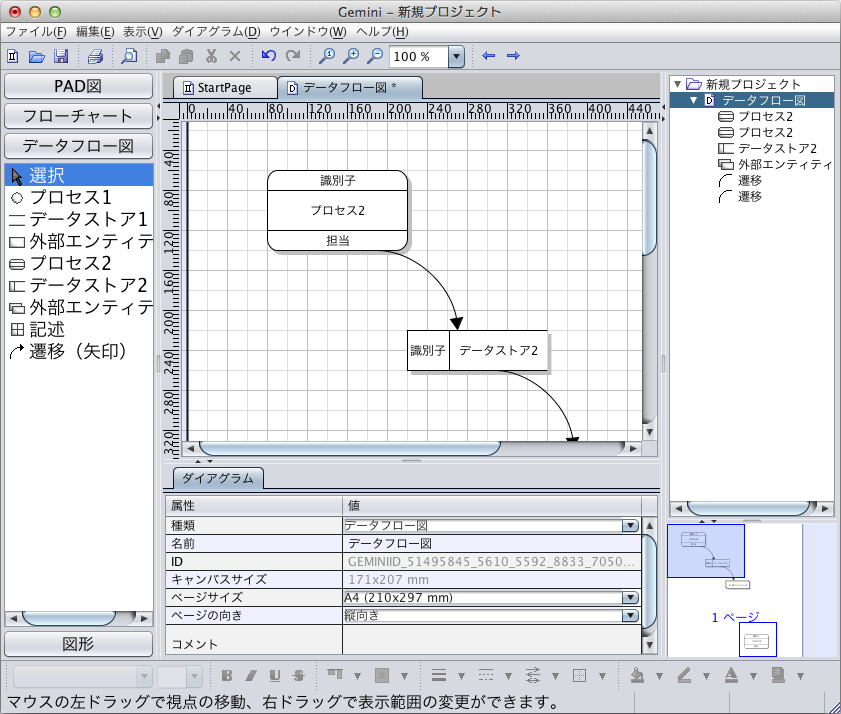Viewport: 841px width, 714px height.
Task: Toggle bold formatting
Action: (227, 675)
